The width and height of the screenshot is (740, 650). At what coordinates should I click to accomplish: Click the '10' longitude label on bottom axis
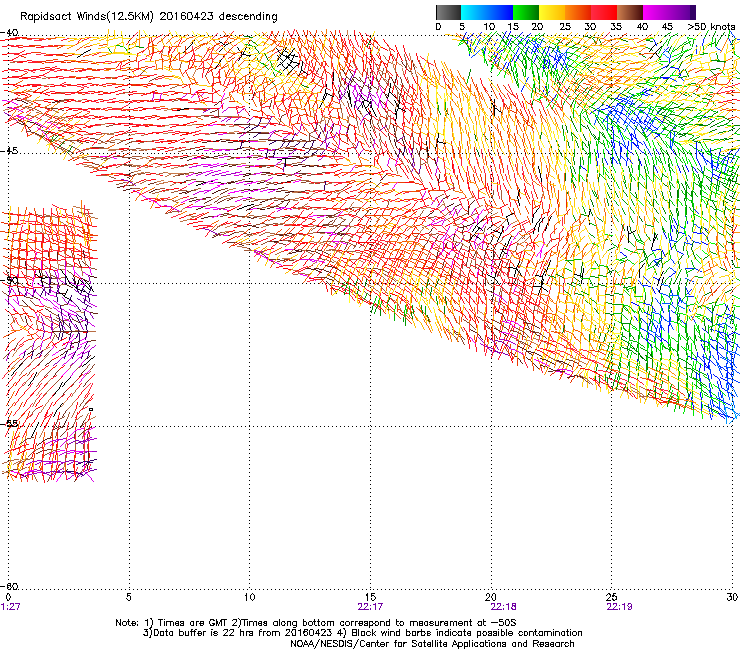coord(249,597)
